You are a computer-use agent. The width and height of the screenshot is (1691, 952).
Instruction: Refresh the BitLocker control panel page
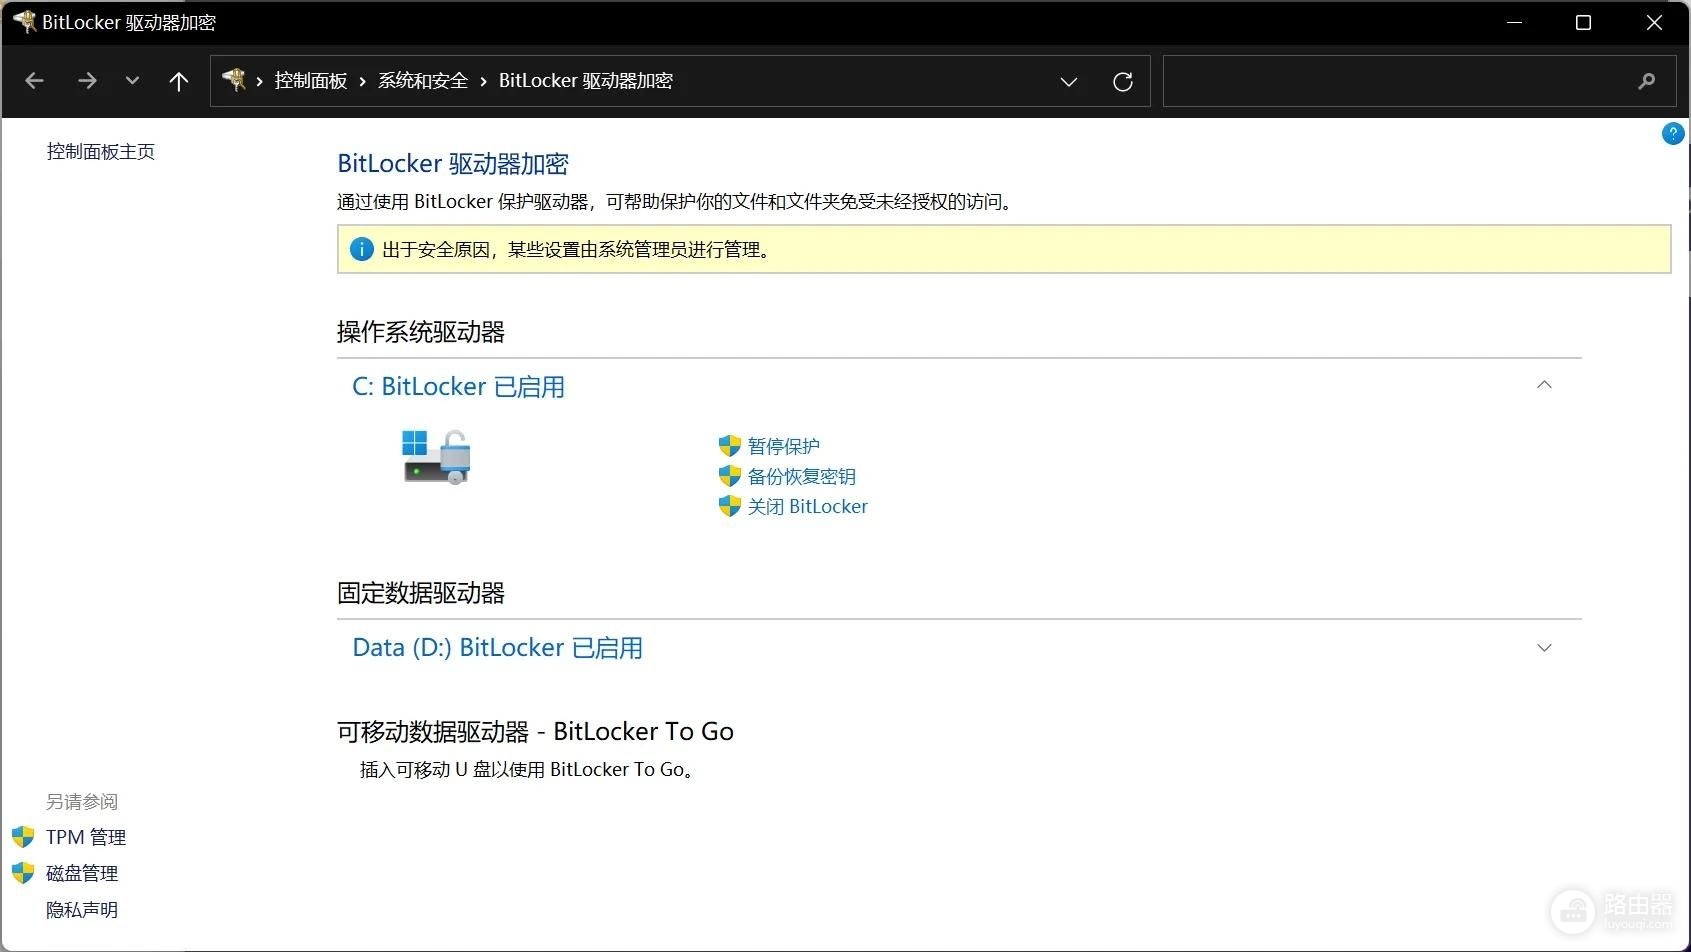[1123, 82]
